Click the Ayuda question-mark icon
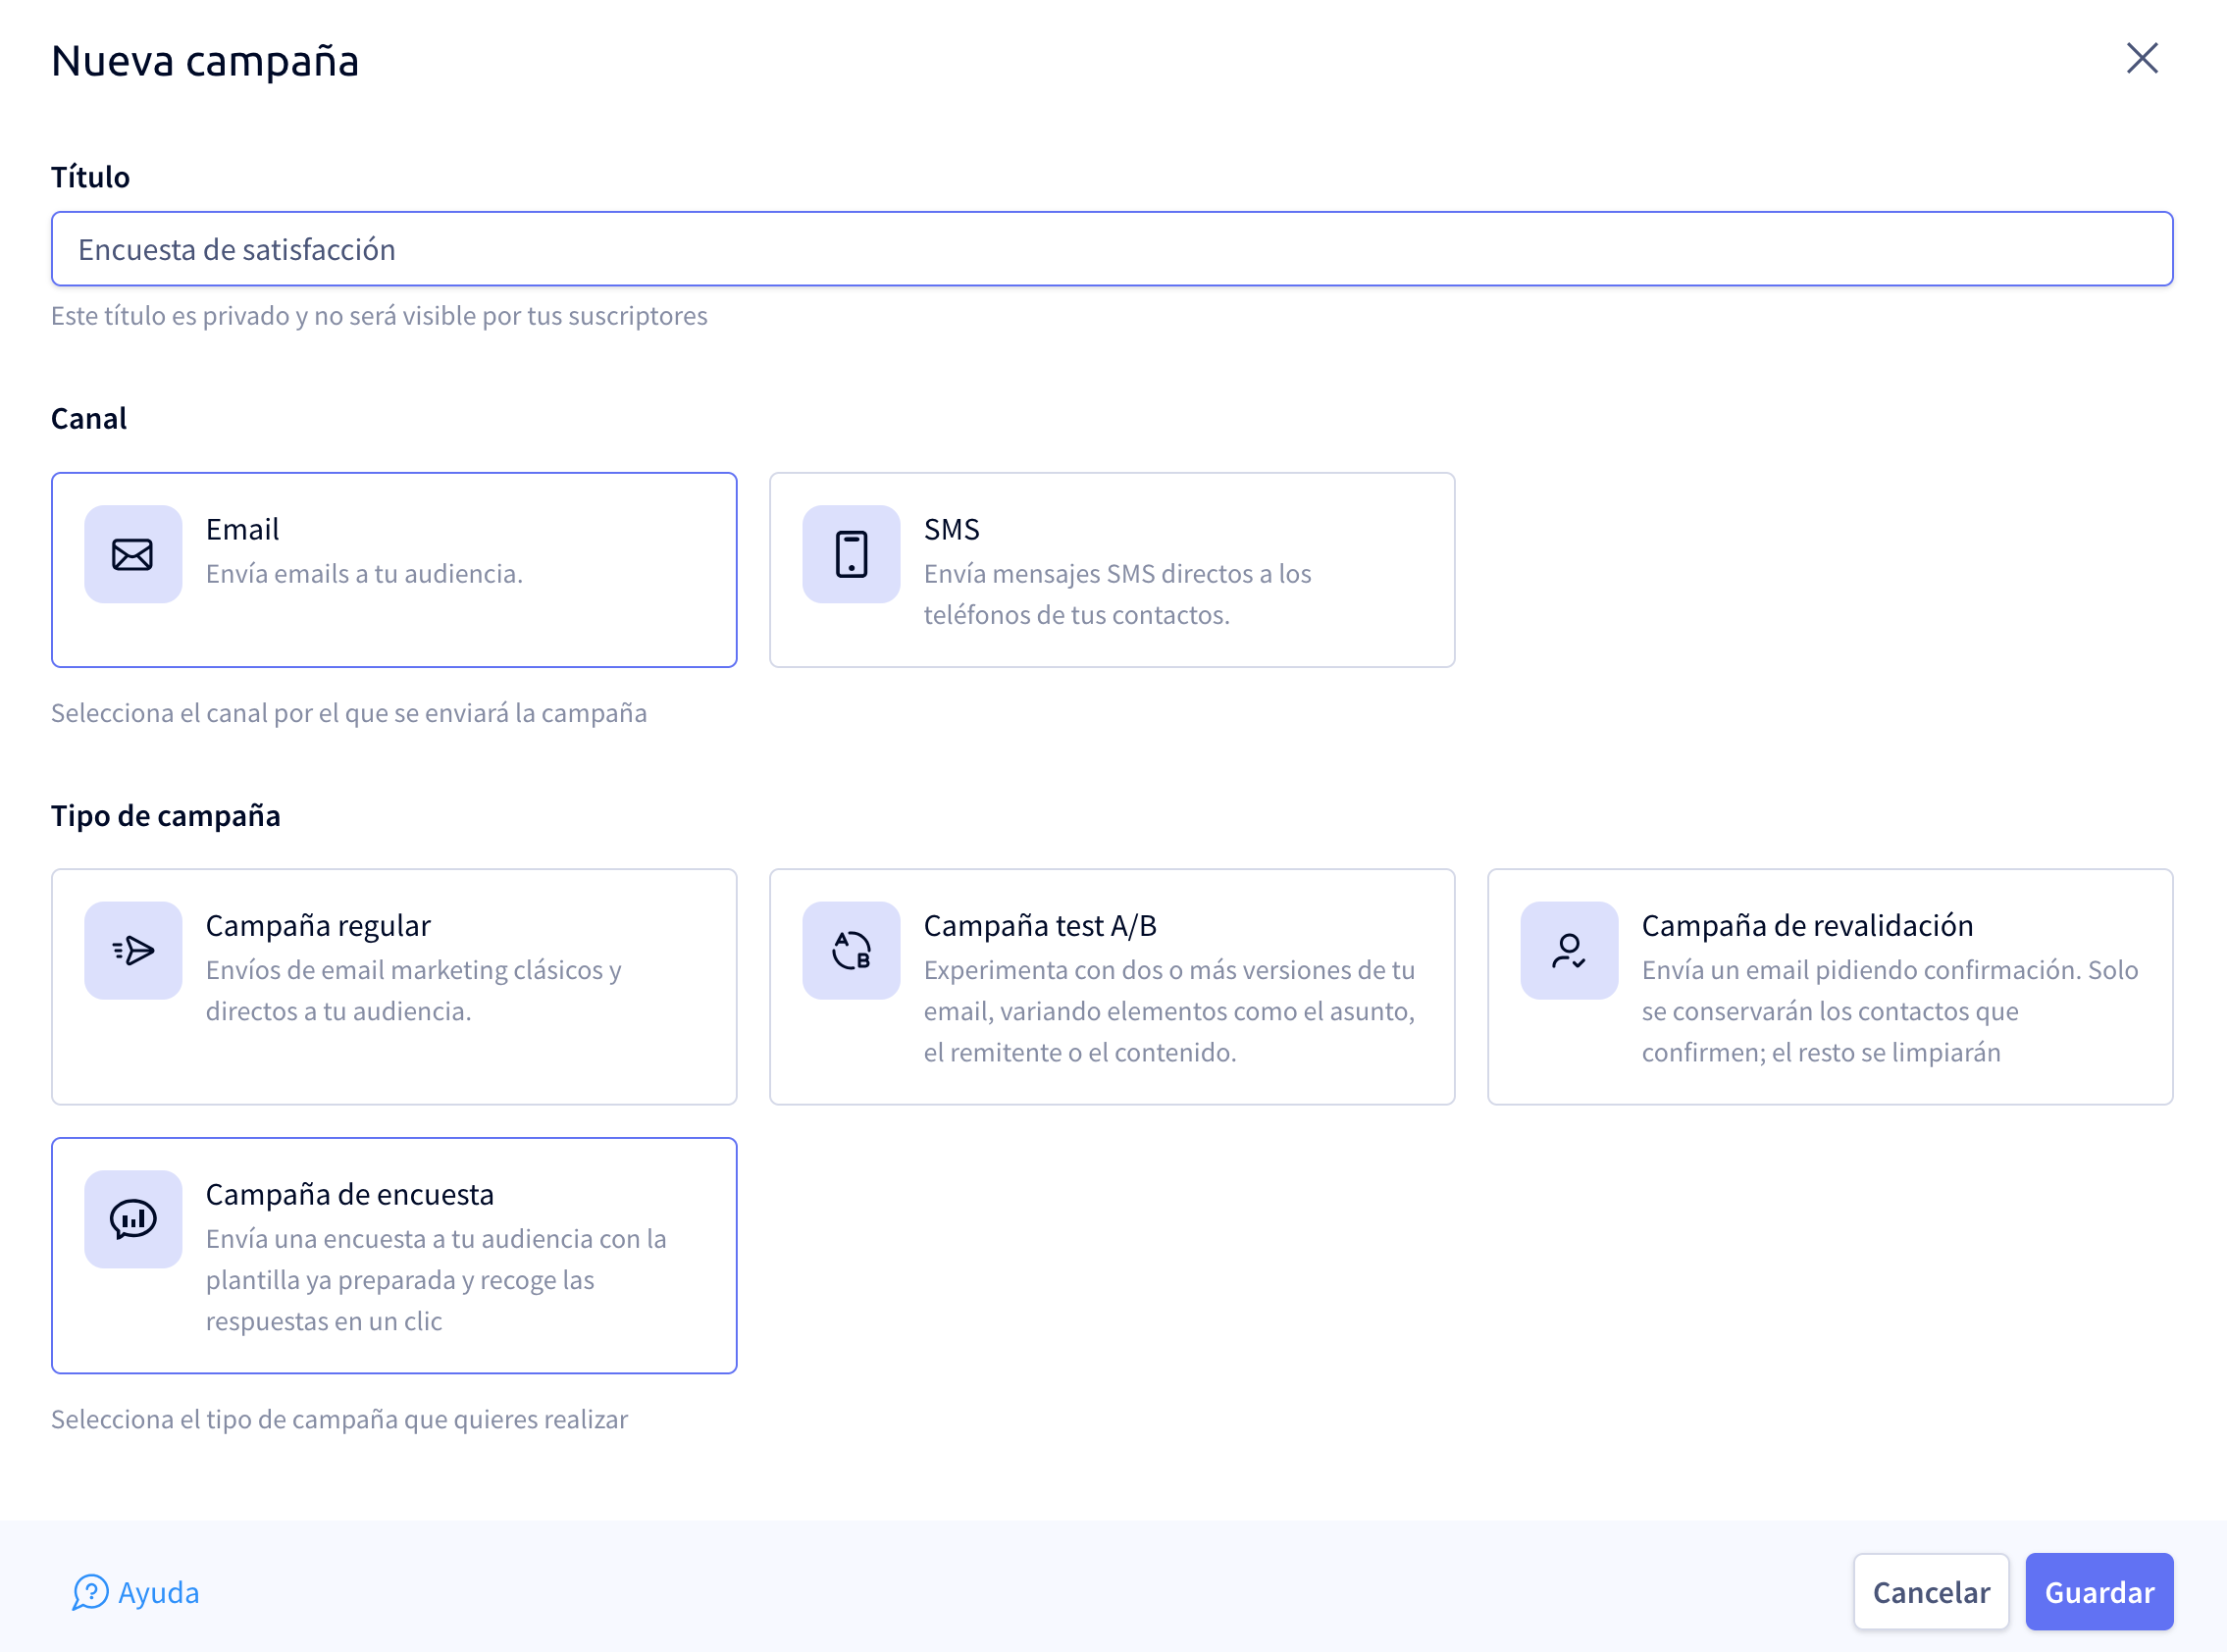 click(90, 1592)
